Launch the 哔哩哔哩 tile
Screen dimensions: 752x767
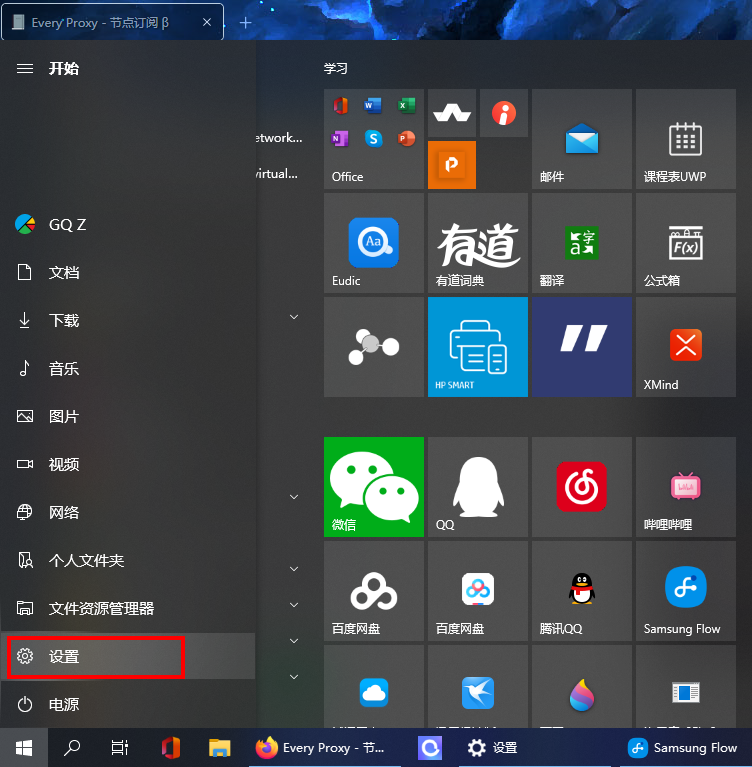[x=685, y=487]
